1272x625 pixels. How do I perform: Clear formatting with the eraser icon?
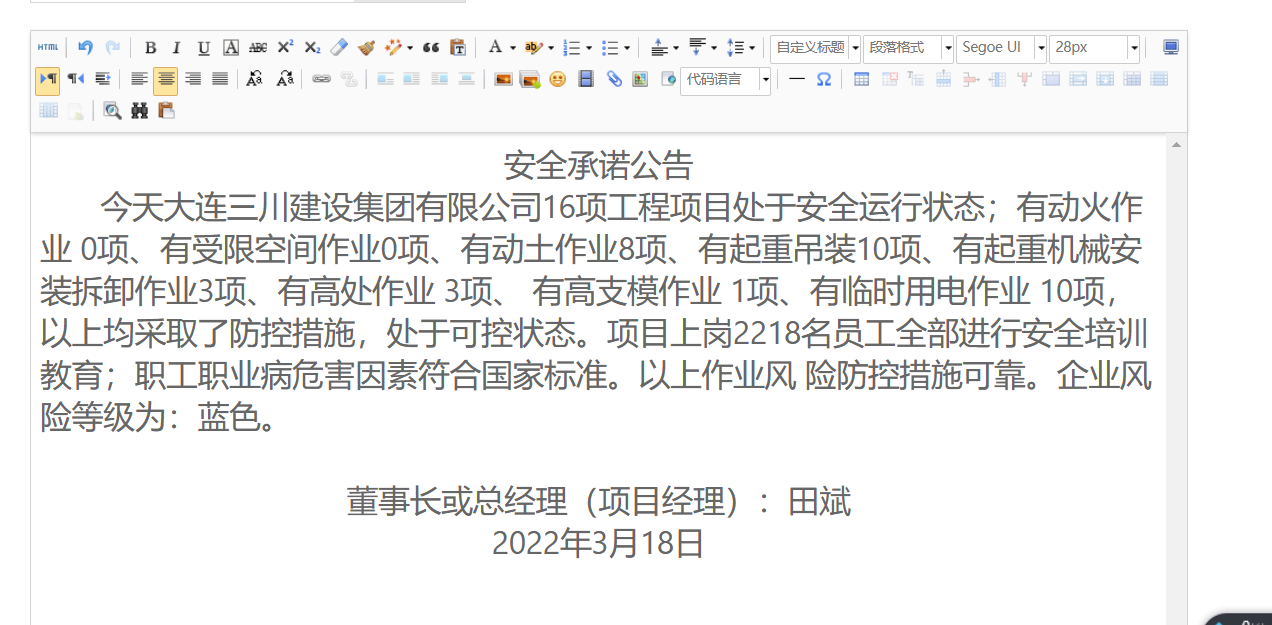coord(339,47)
